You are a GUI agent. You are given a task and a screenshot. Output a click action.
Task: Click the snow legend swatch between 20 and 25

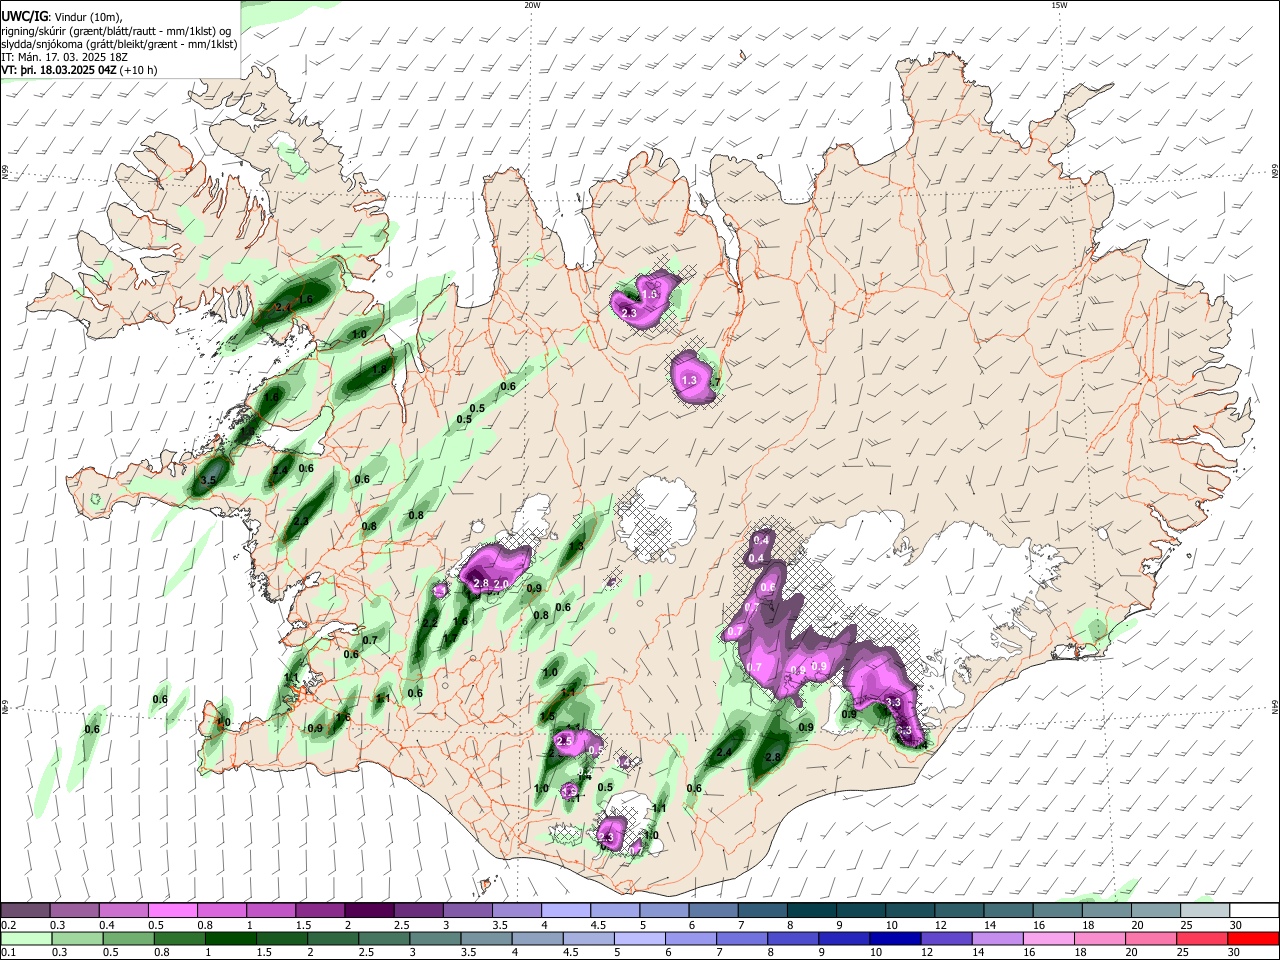pyautogui.click(x=1156, y=910)
